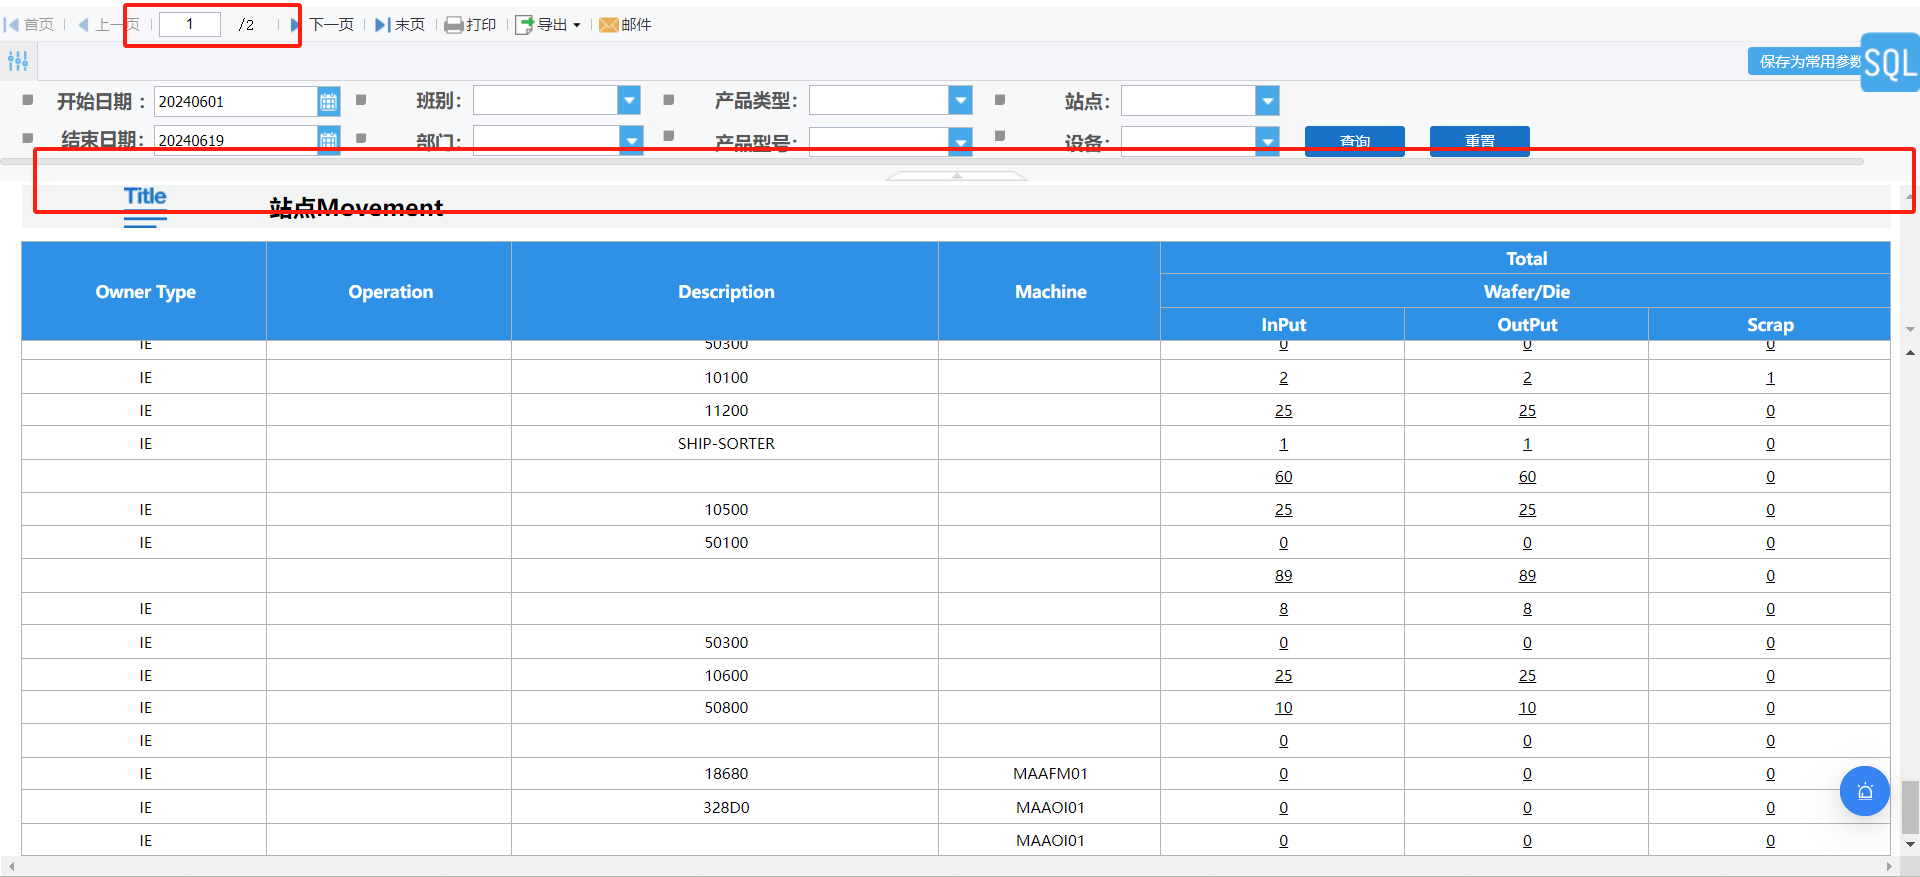Viewport: 1920px width, 877px height.
Task: Open InPut link 25 in the 11200 row
Action: 1283,411
